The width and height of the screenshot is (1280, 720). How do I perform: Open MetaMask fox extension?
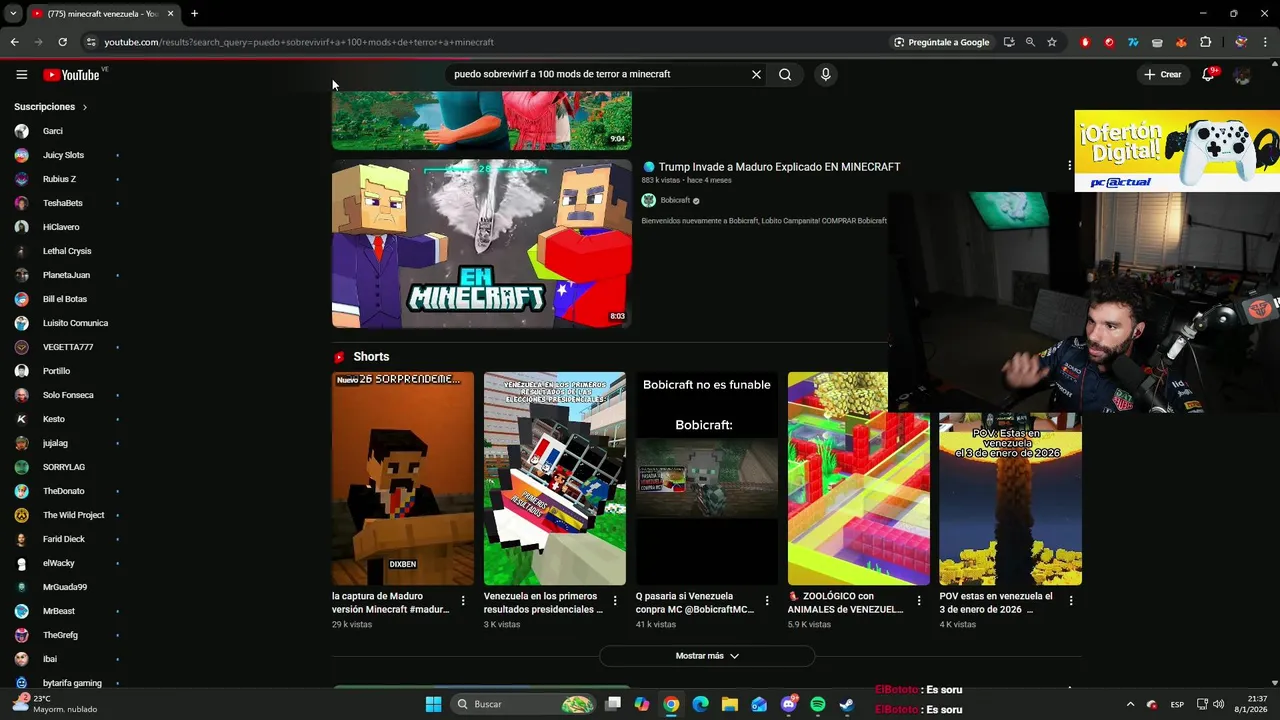click(x=1181, y=42)
